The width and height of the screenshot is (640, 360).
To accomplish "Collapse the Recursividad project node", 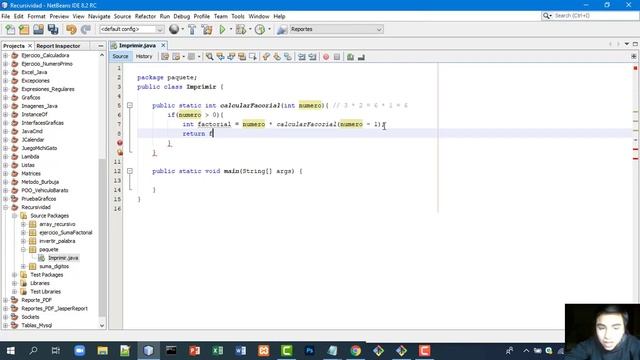I will point(6,207).
